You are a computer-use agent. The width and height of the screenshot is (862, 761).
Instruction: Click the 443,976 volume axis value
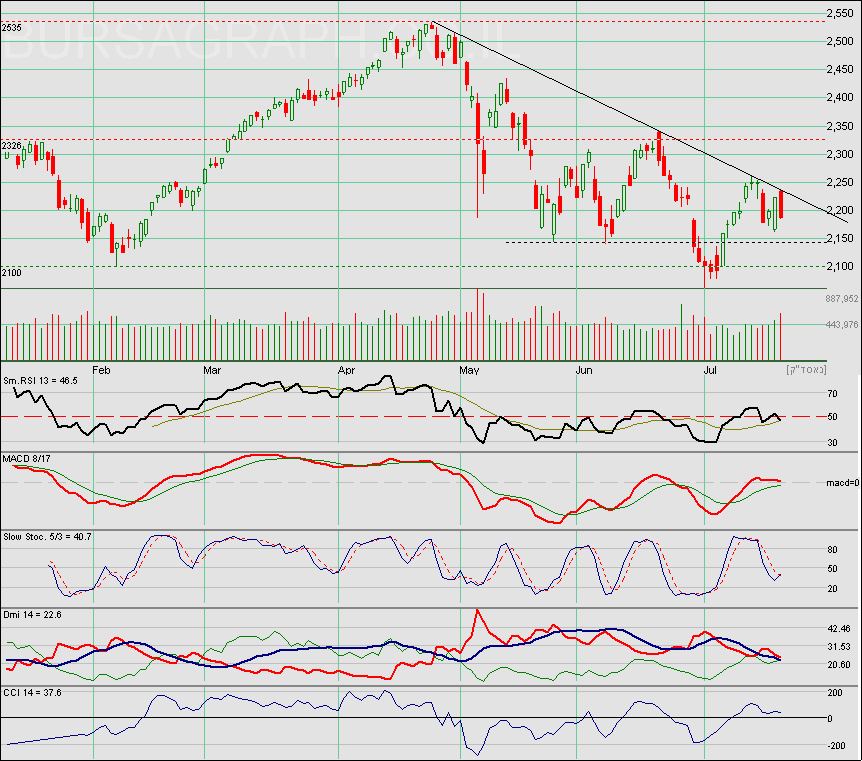tap(842, 325)
